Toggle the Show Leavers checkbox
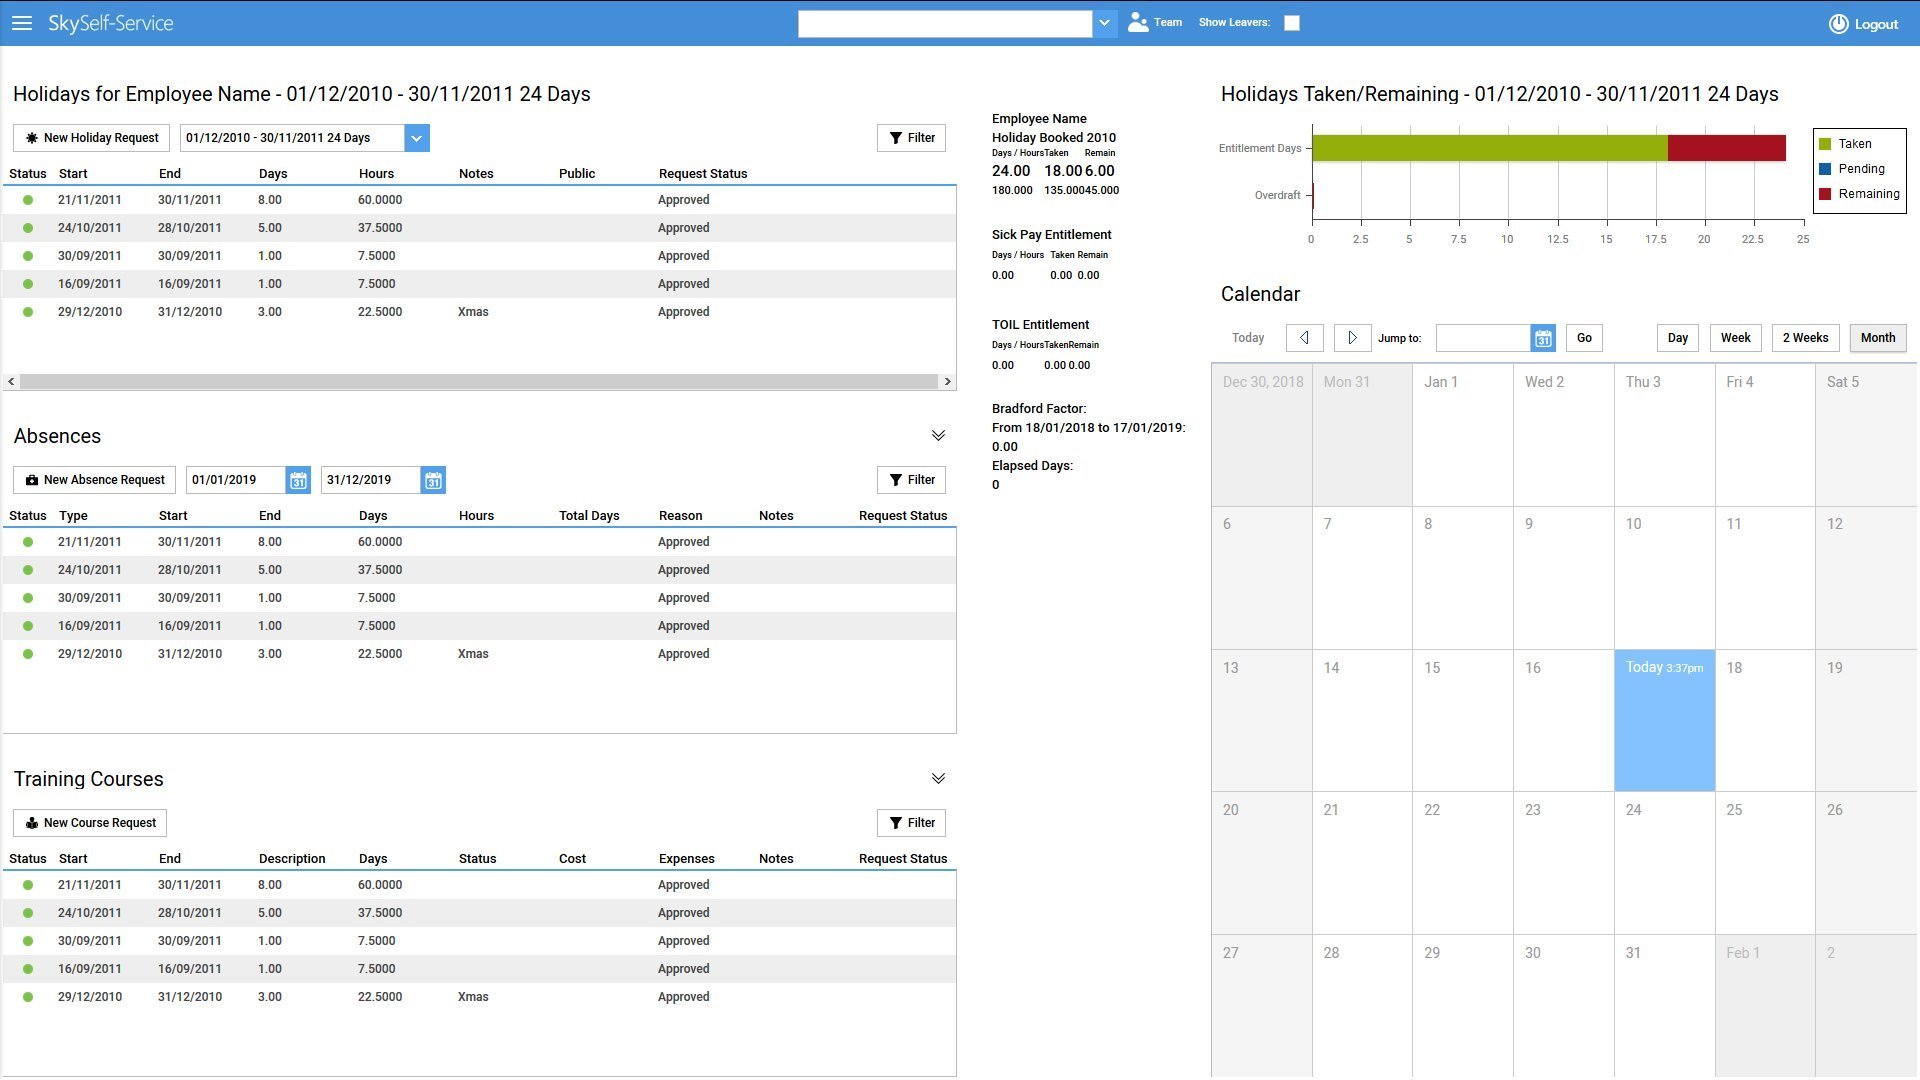This screenshot has height=1080, width=1920. [x=1291, y=22]
